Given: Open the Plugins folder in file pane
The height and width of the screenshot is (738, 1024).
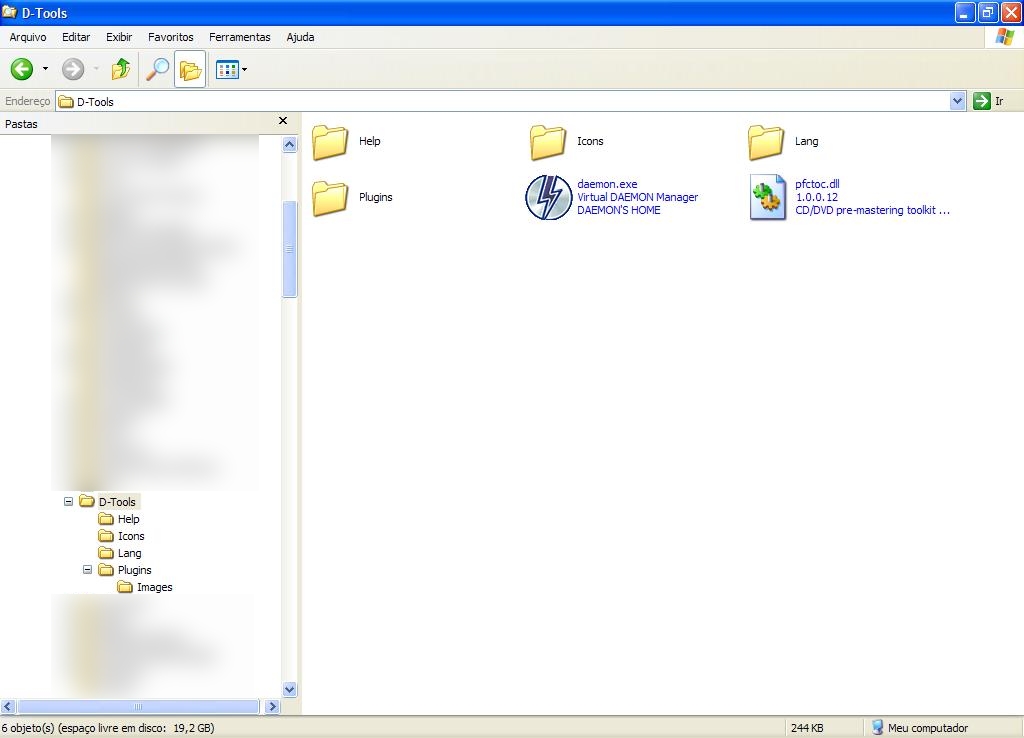Looking at the screenshot, I should 330,198.
